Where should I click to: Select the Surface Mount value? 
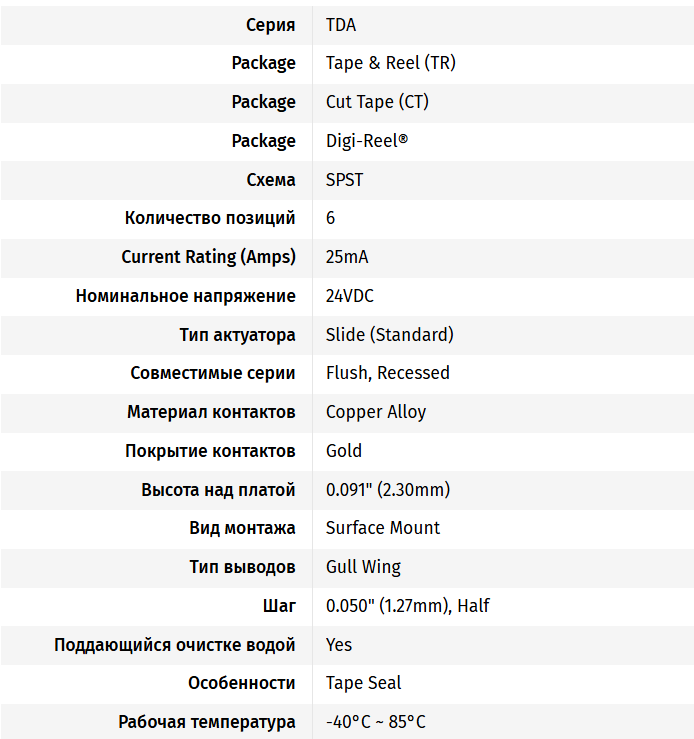pyautogui.click(x=383, y=528)
